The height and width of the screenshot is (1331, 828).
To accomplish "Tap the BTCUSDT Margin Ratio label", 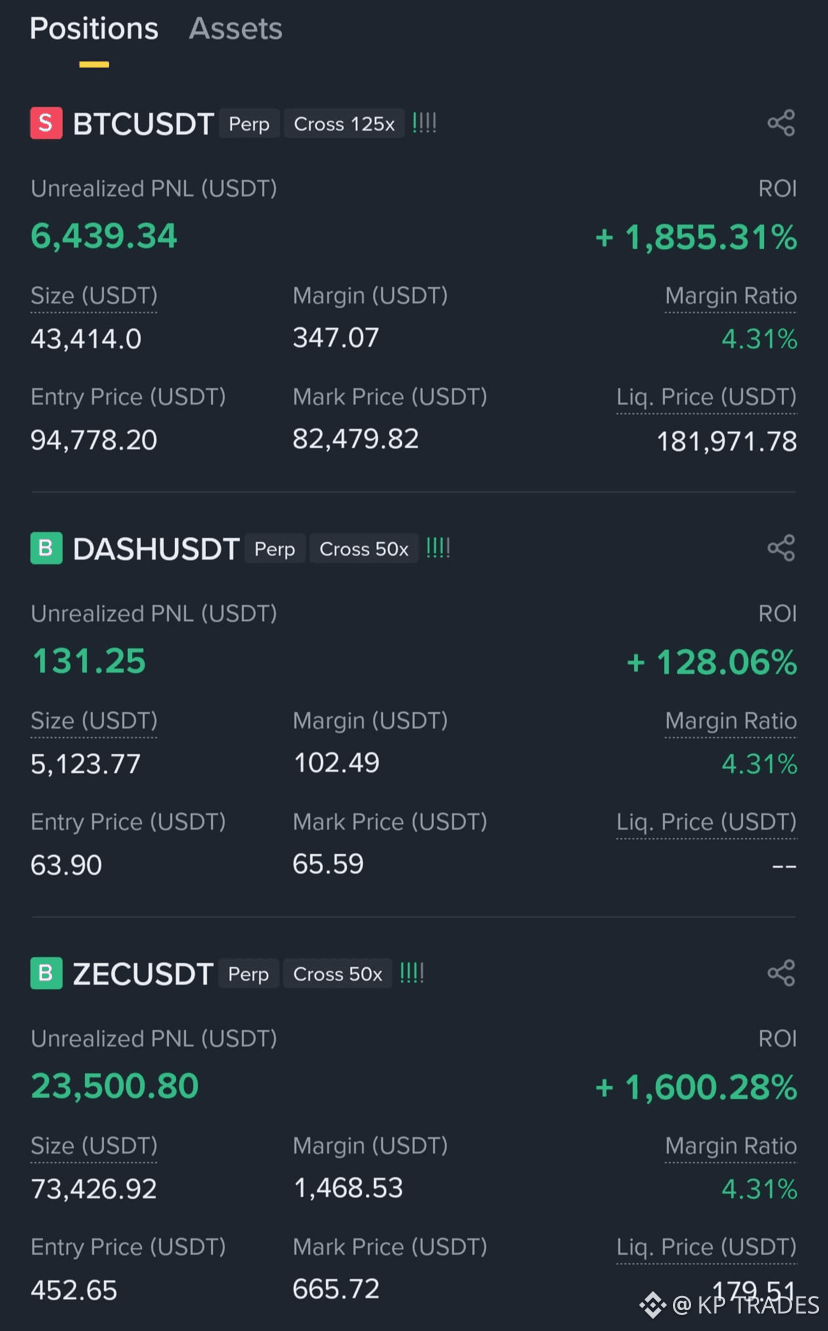I will point(731,297).
